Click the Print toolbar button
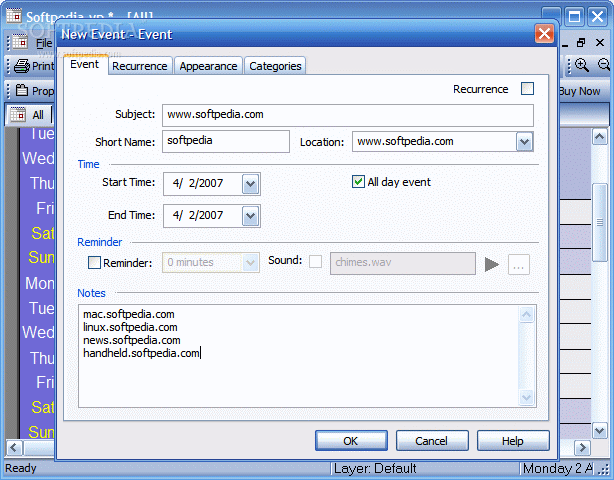 click(x=34, y=66)
